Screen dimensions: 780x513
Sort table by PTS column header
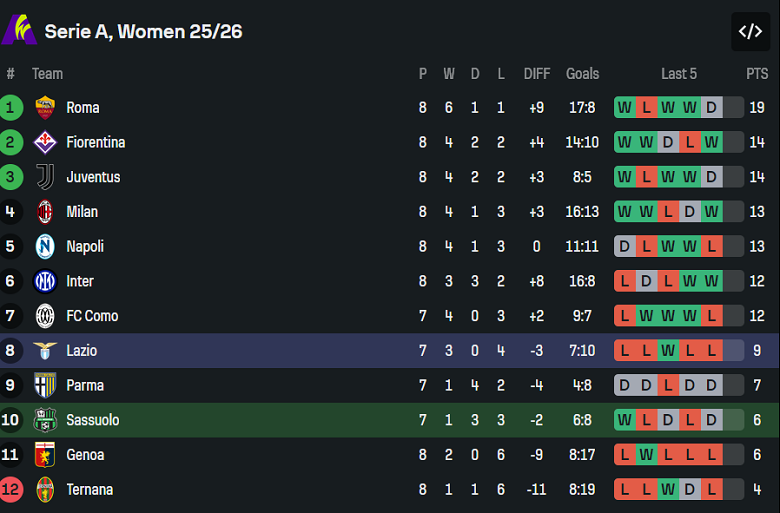(x=757, y=73)
